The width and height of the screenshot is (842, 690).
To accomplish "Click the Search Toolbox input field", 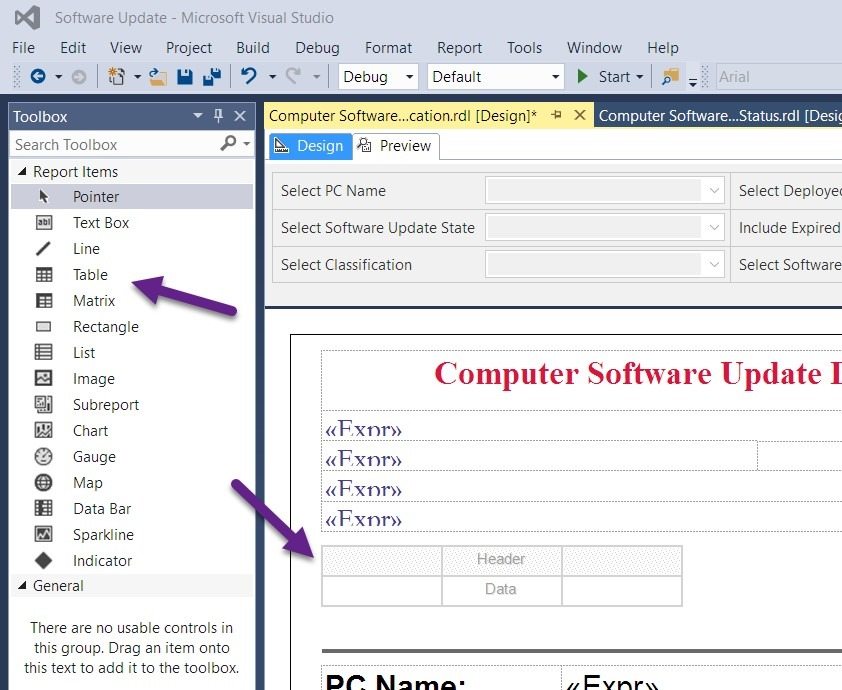I will [115, 144].
